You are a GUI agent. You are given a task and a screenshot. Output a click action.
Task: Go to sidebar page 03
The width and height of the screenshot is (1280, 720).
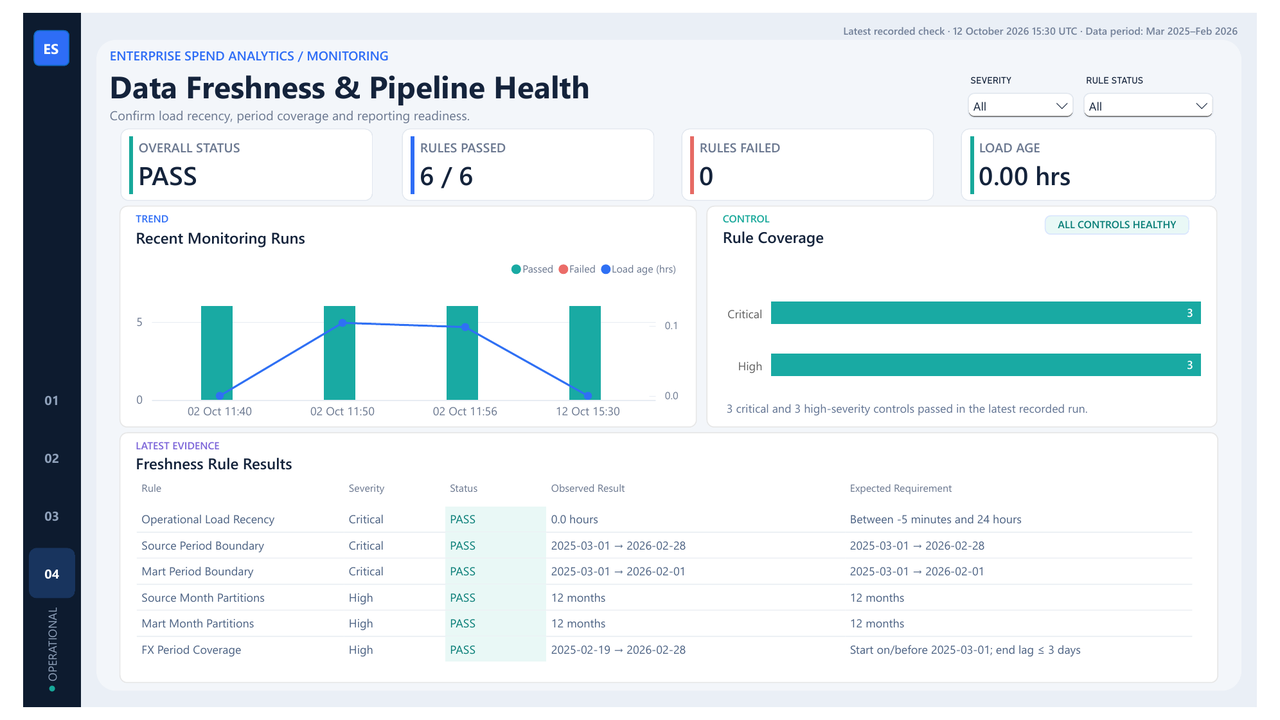pos(52,516)
